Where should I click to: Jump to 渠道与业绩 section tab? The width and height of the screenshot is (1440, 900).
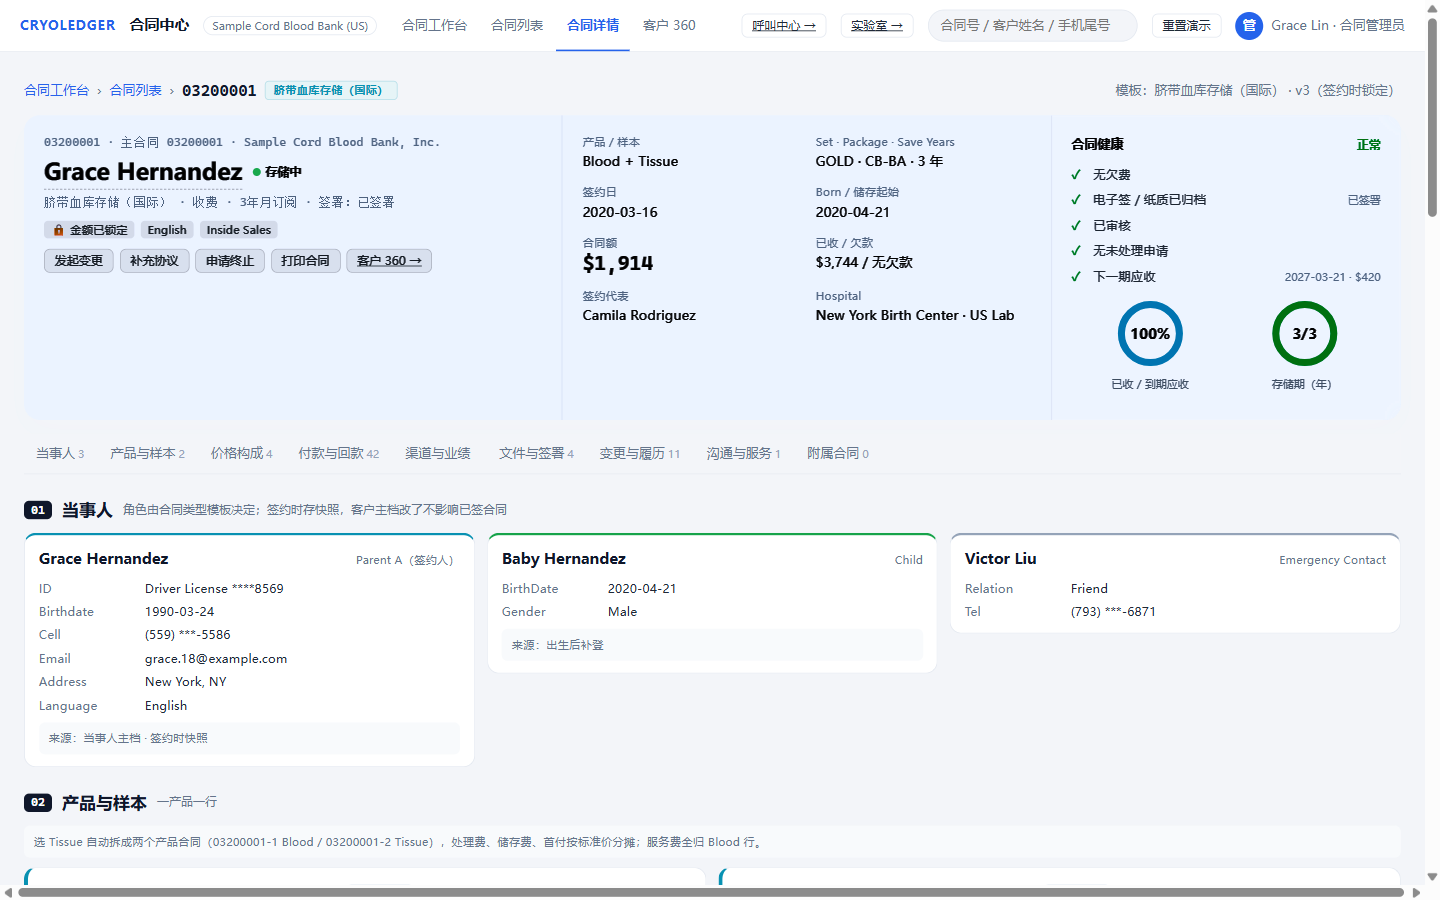[x=438, y=453]
